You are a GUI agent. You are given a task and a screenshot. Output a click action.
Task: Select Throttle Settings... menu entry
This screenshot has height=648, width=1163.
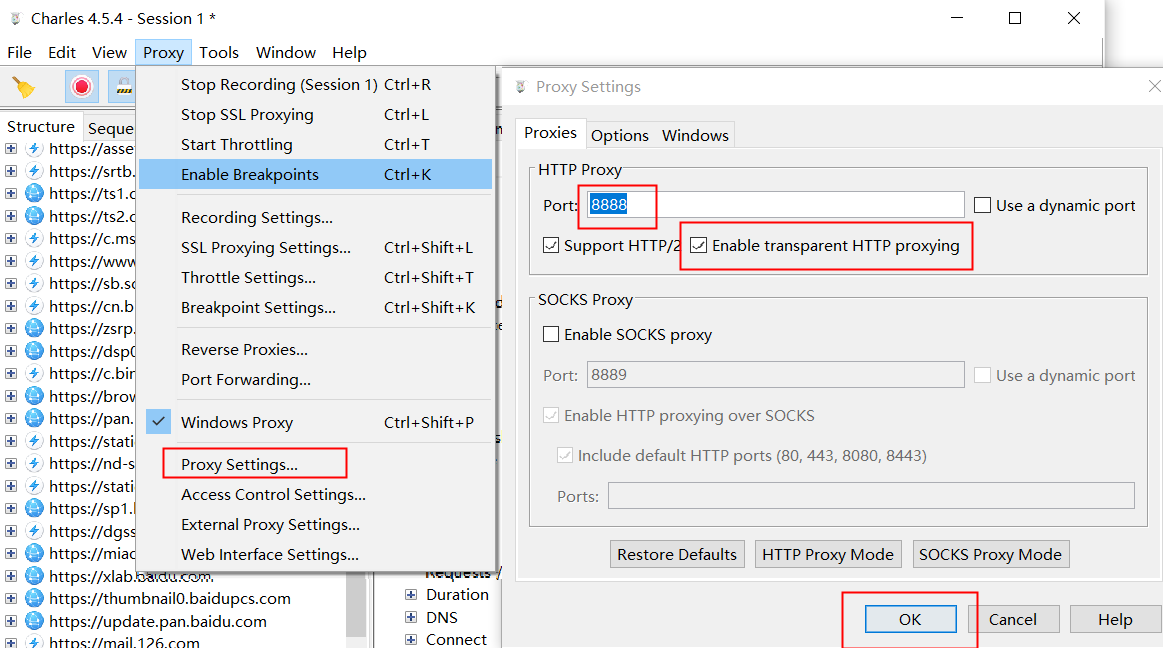pyautogui.click(x=248, y=277)
